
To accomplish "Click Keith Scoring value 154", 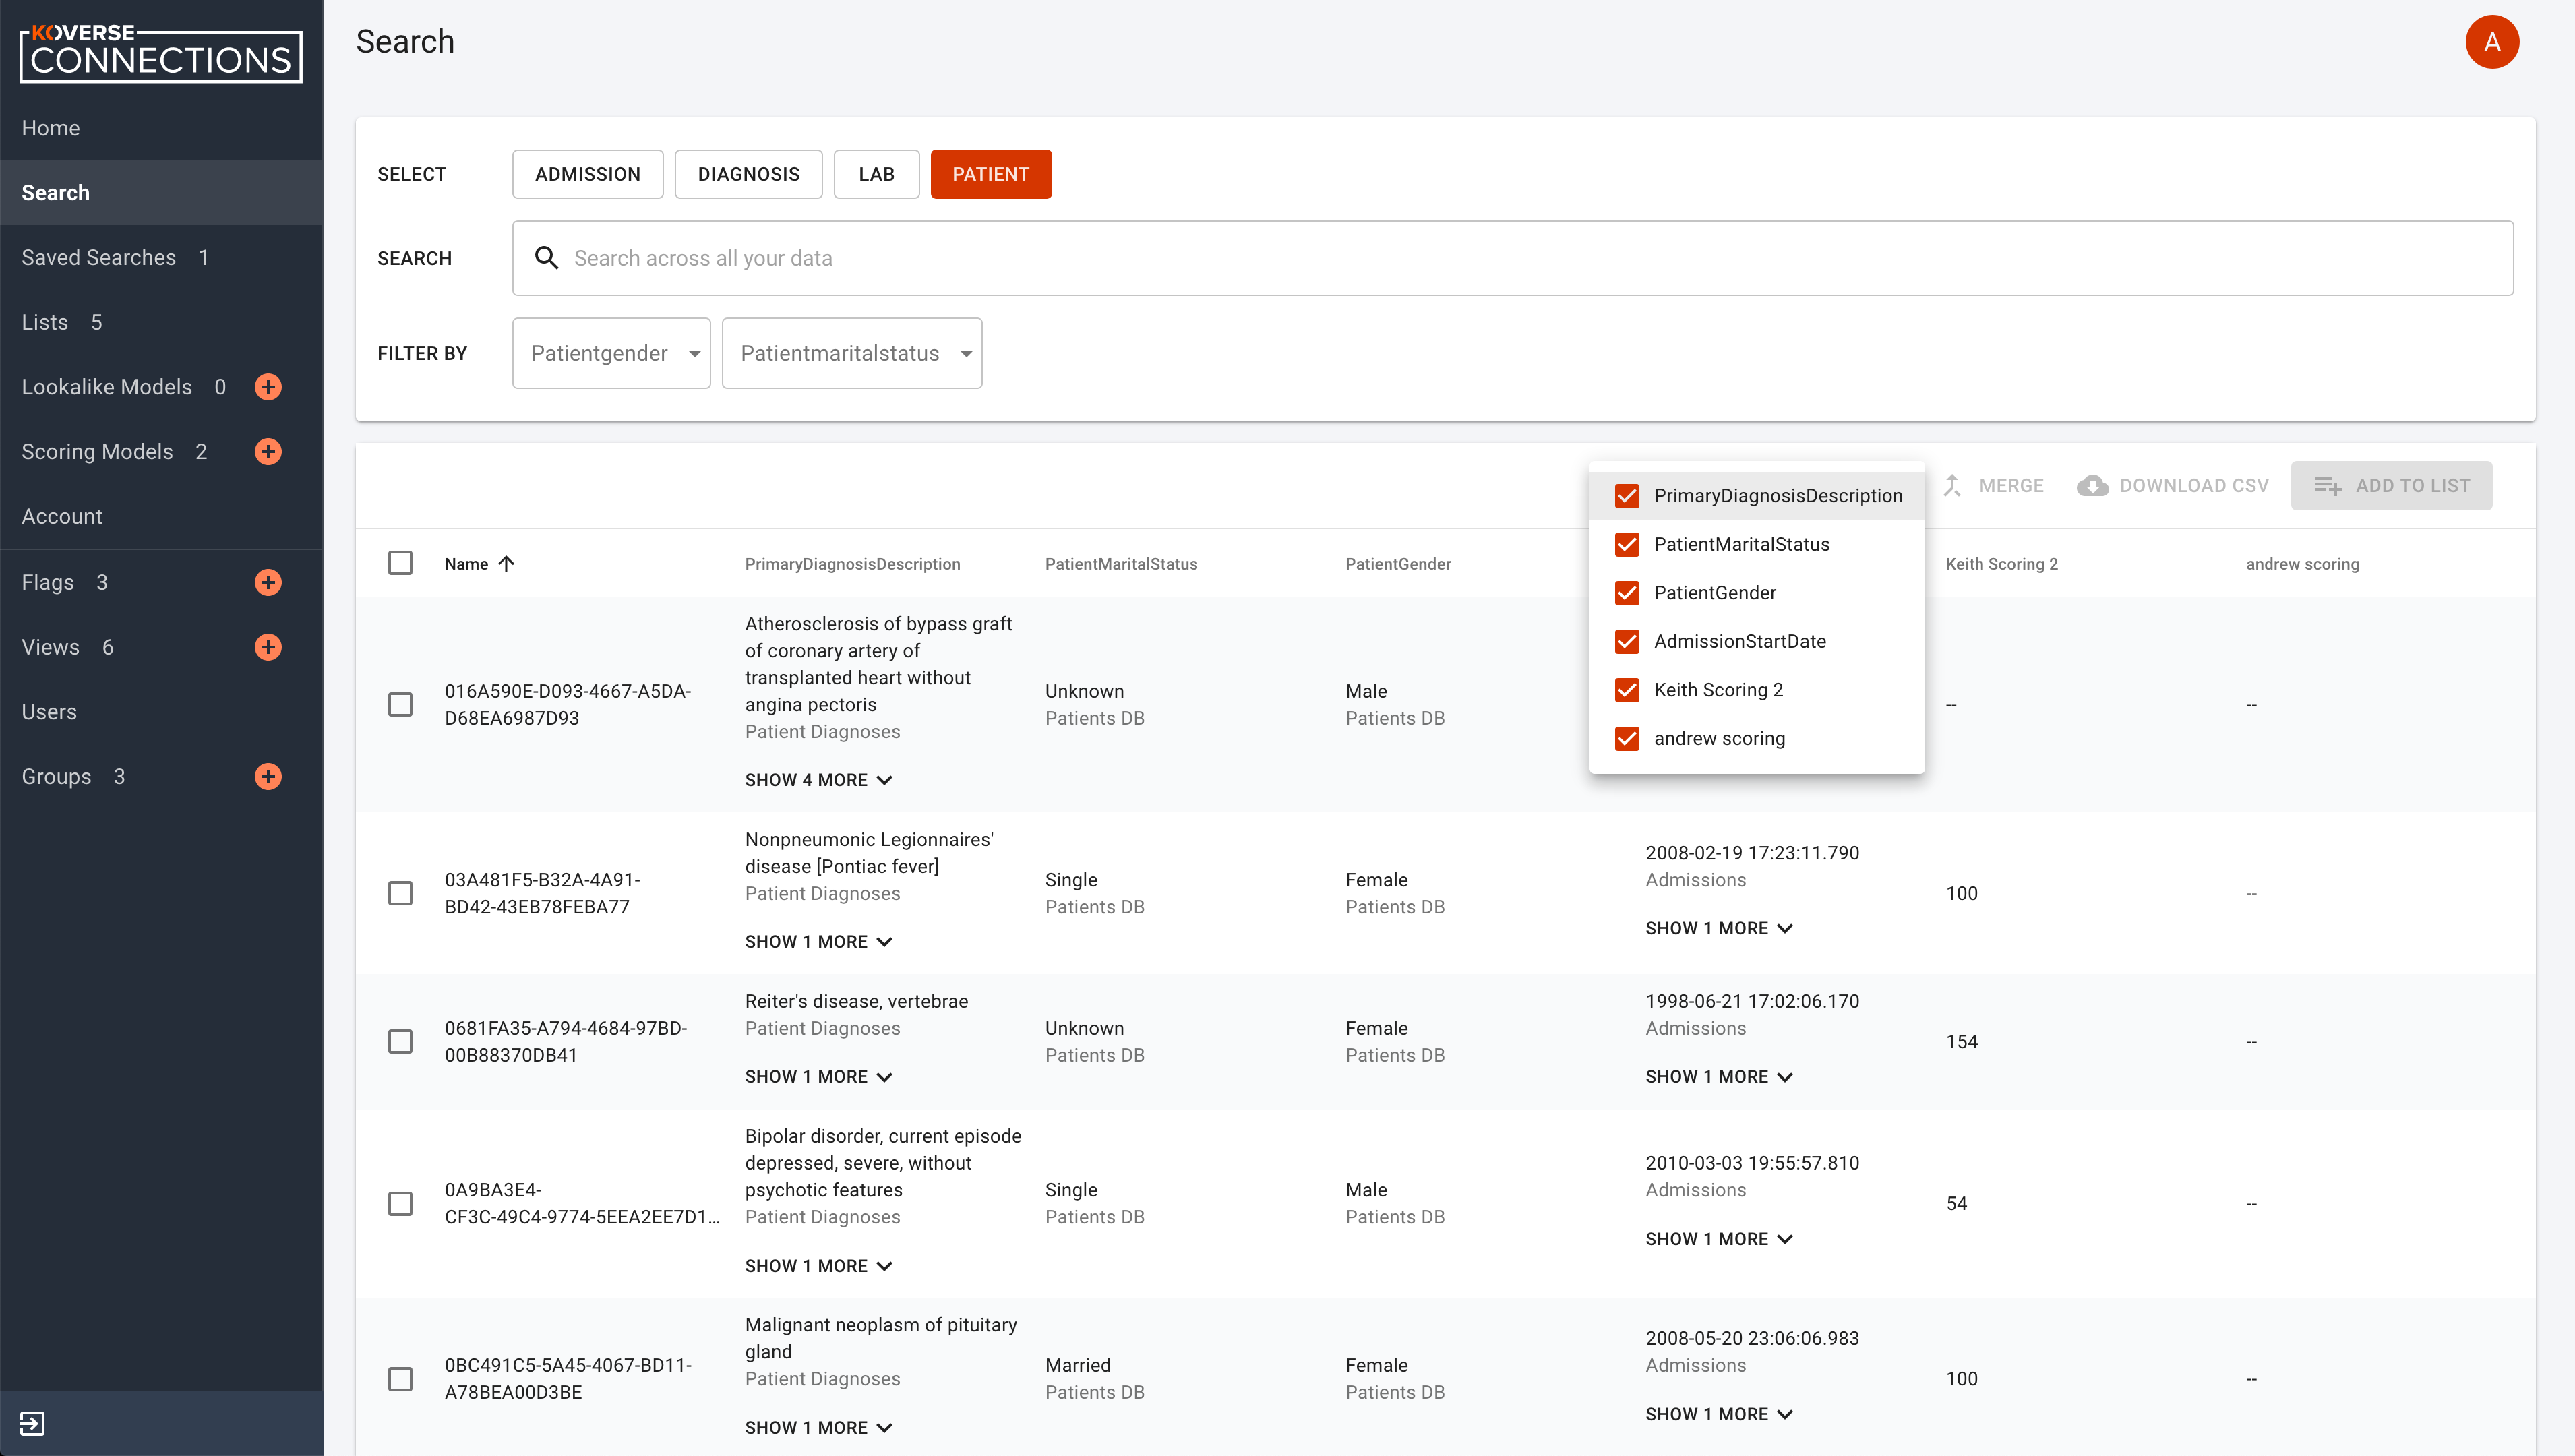I will point(1962,1042).
